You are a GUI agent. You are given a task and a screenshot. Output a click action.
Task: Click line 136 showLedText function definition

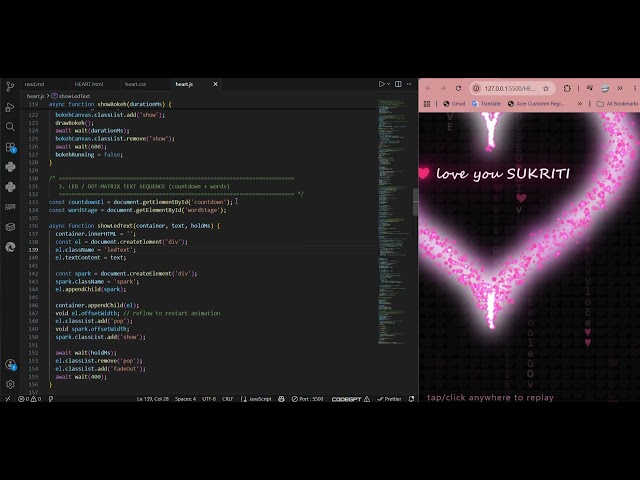[134, 226]
